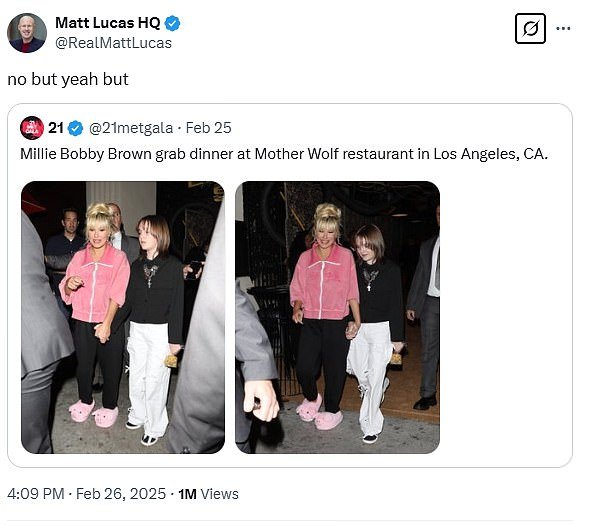Click the quoted post text about Mother Wolf restaurant
589x526 pixels.
(284, 154)
